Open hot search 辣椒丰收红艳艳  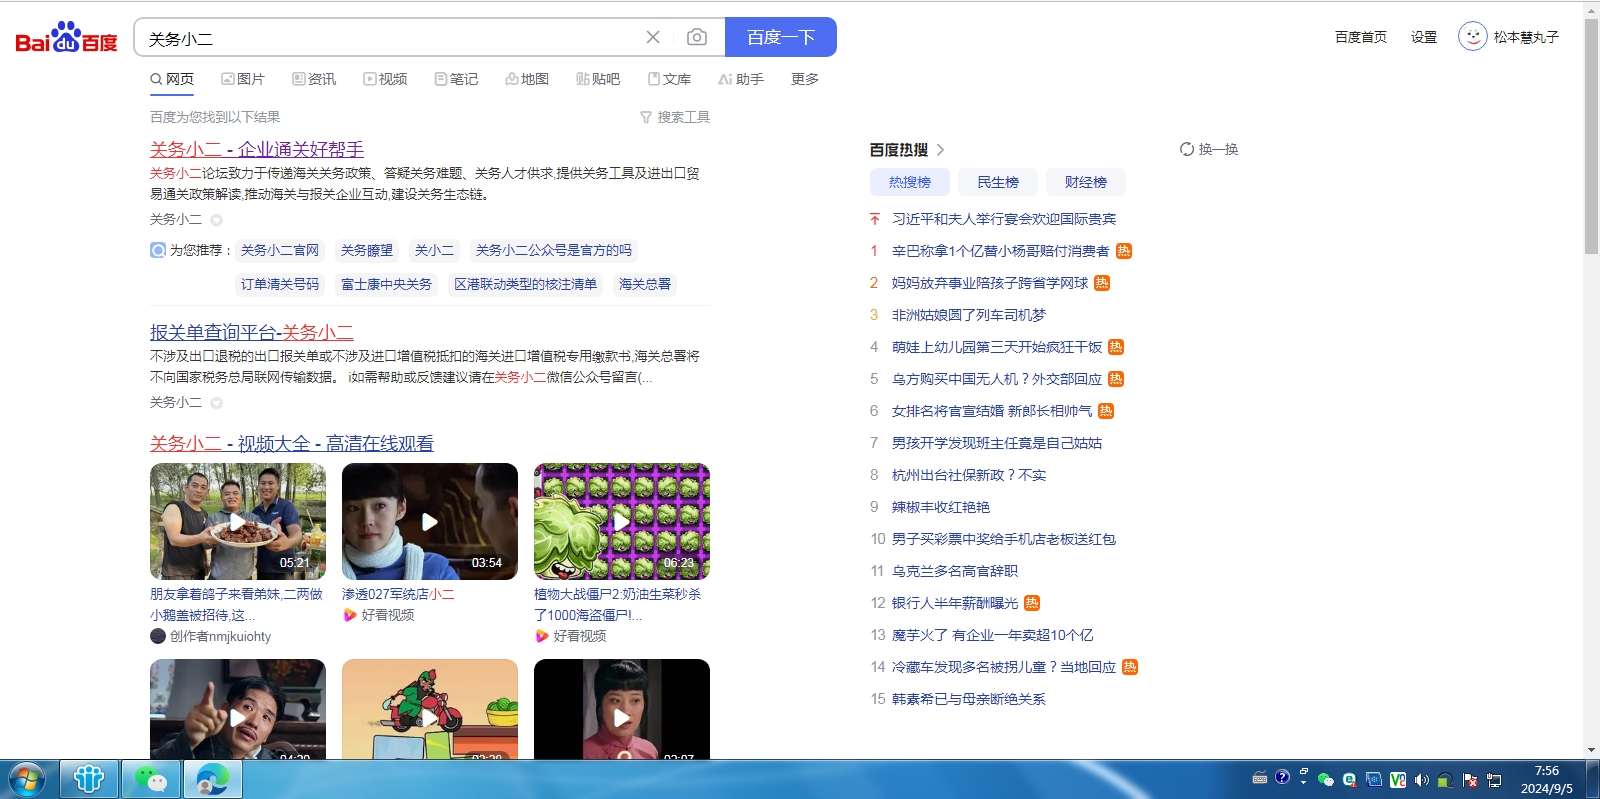point(941,507)
